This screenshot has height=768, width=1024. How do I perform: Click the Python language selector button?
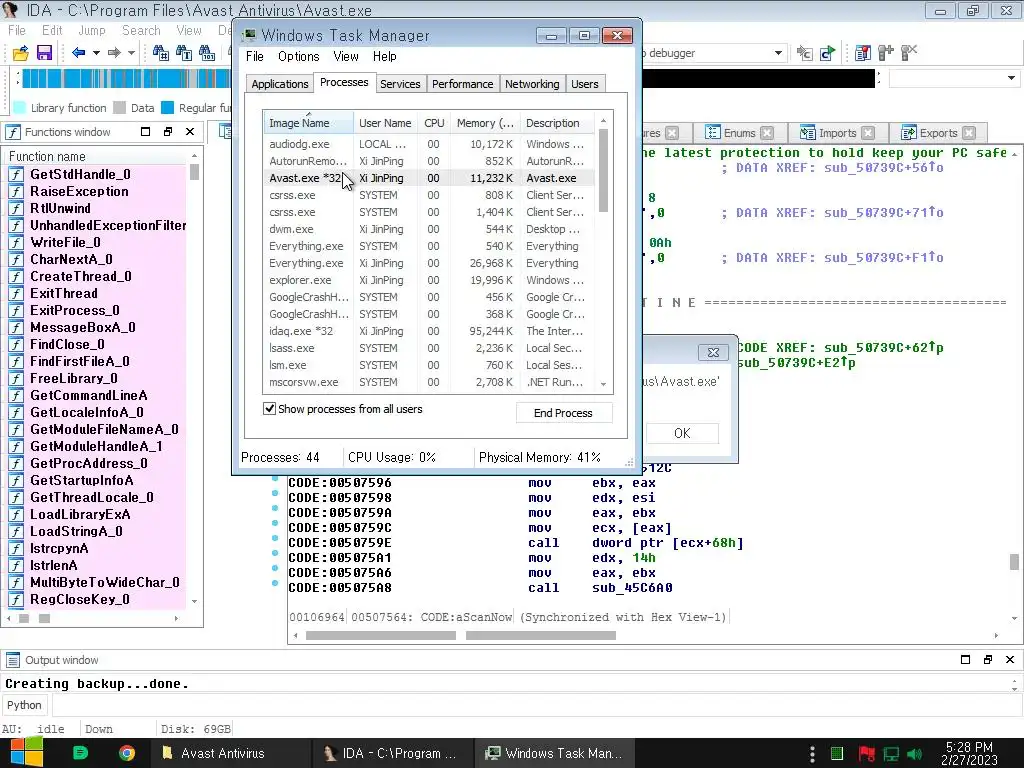pos(24,705)
